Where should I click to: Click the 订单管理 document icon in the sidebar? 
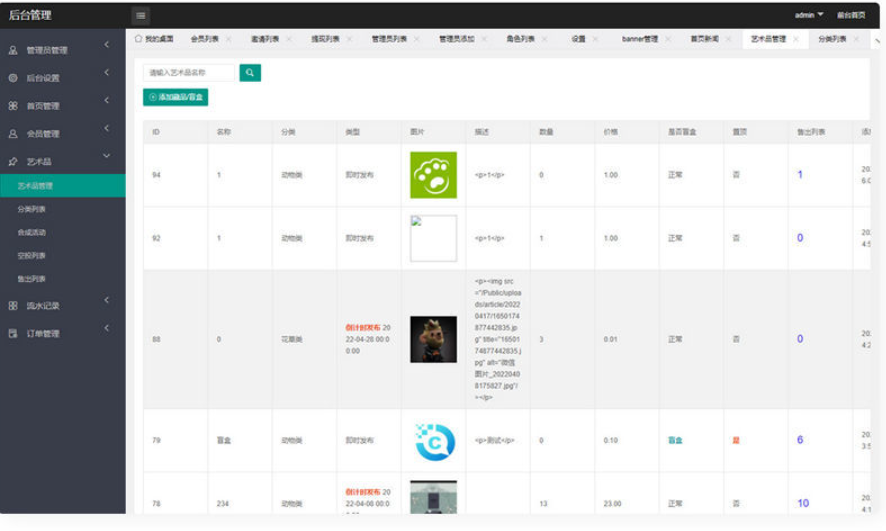click(x=13, y=333)
